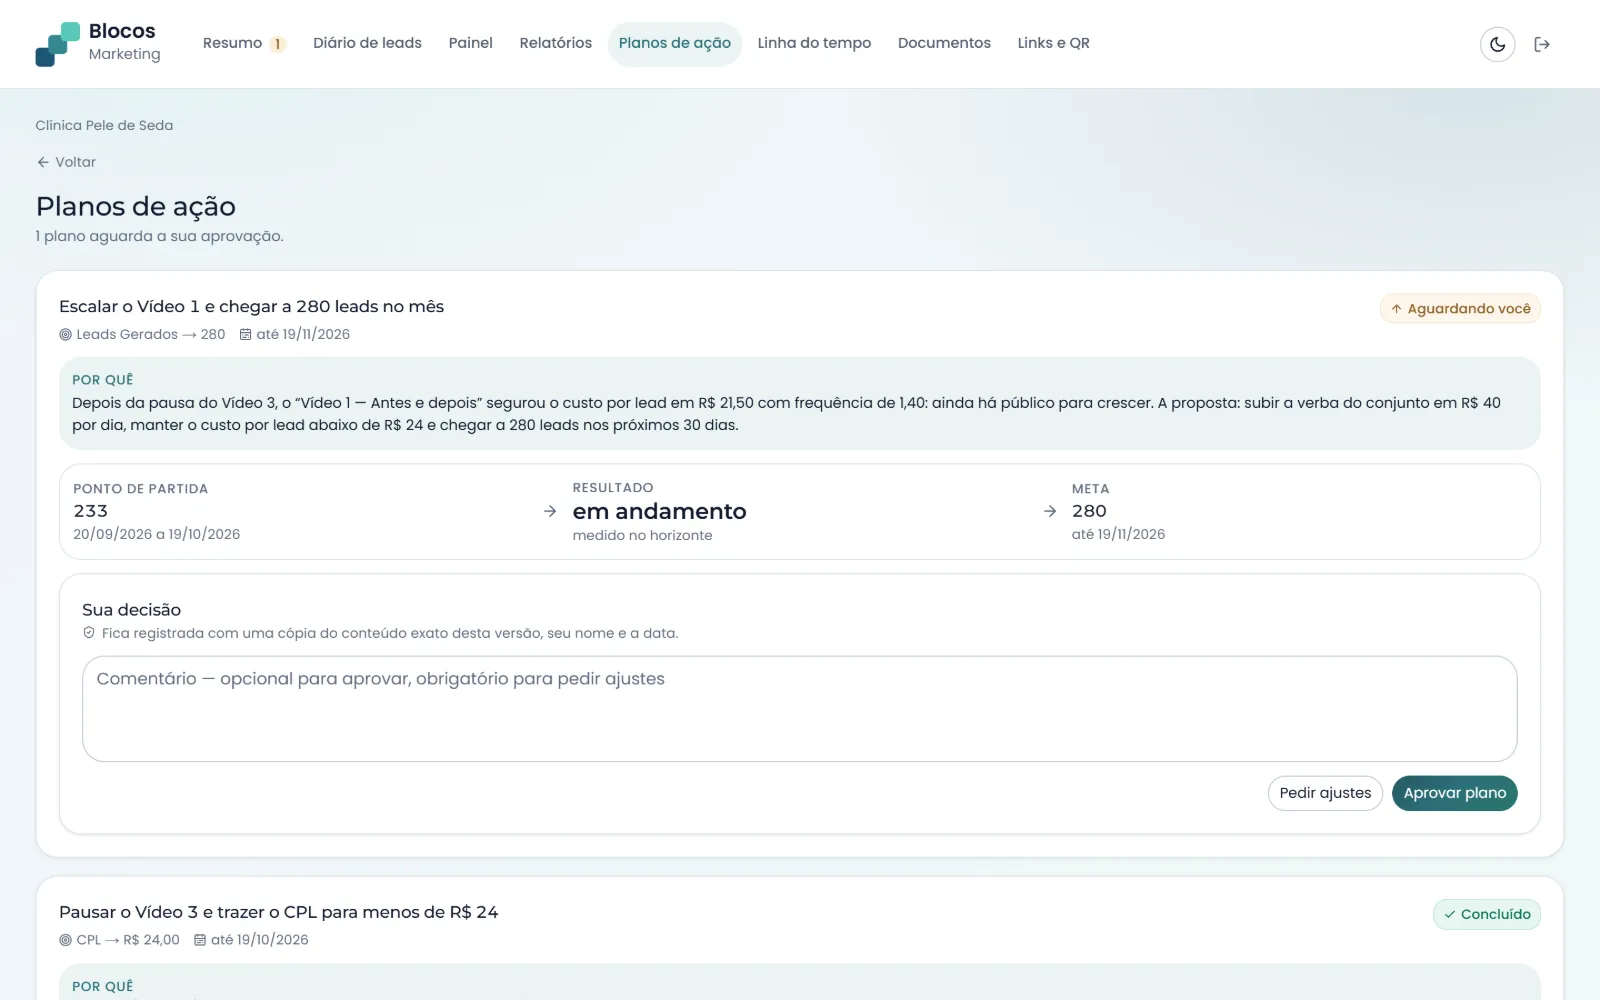Click the calendar icon beside até 19/11/2026

pyautogui.click(x=245, y=335)
